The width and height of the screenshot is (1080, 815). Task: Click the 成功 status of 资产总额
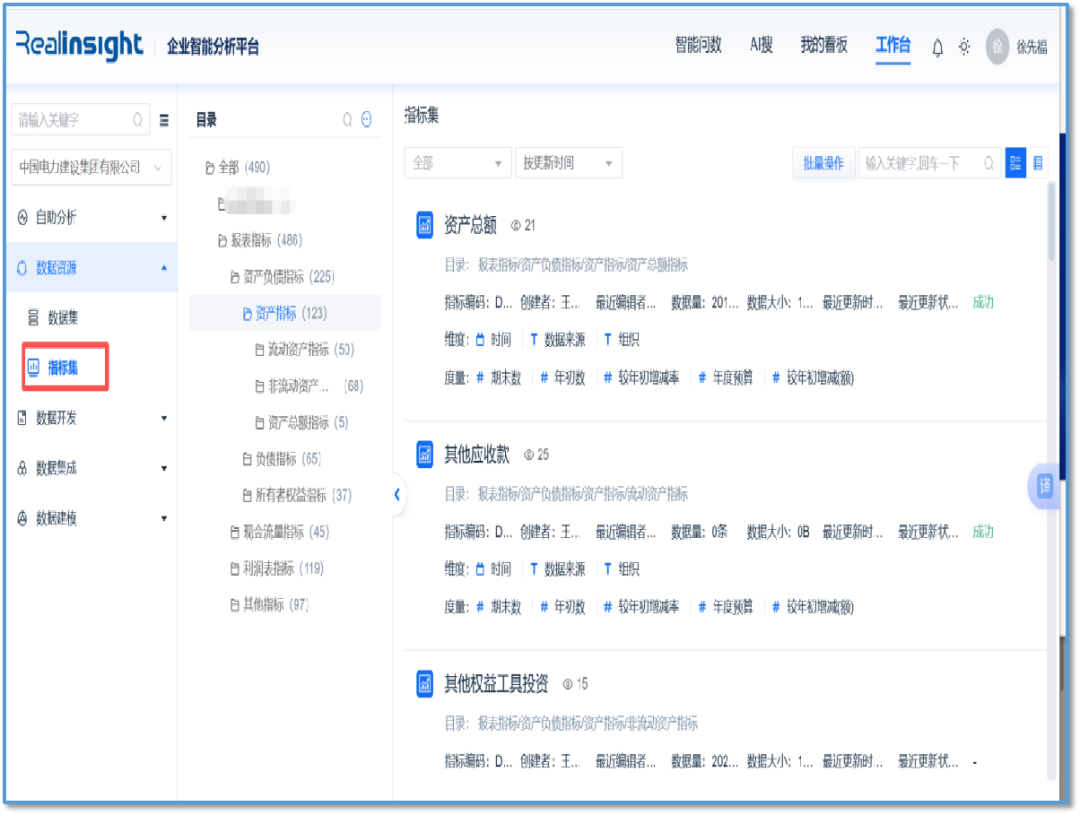click(983, 302)
